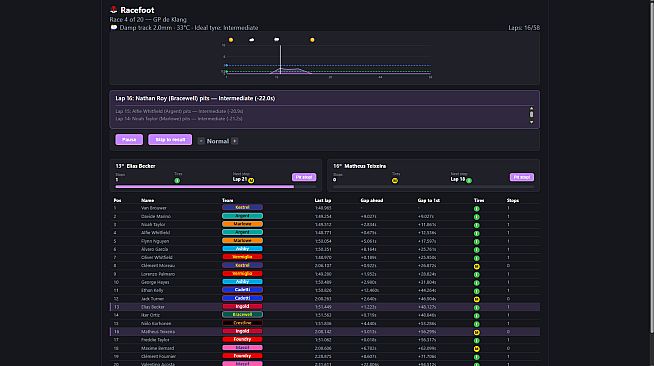The height and width of the screenshot is (366, 654).
Task: Pause the race simulation
Action: [x=129, y=140]
